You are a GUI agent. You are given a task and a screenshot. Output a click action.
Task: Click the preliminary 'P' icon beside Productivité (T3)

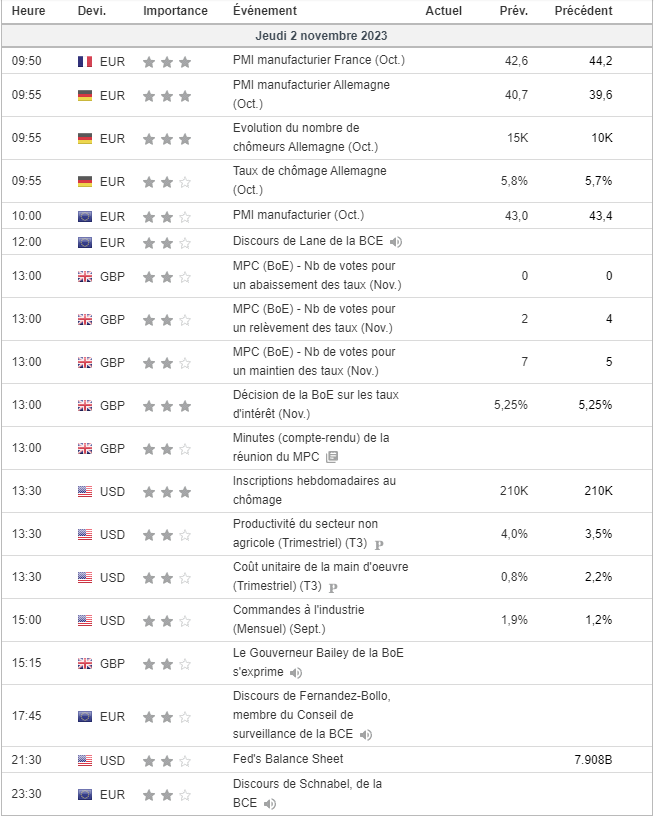click(379, 544)
